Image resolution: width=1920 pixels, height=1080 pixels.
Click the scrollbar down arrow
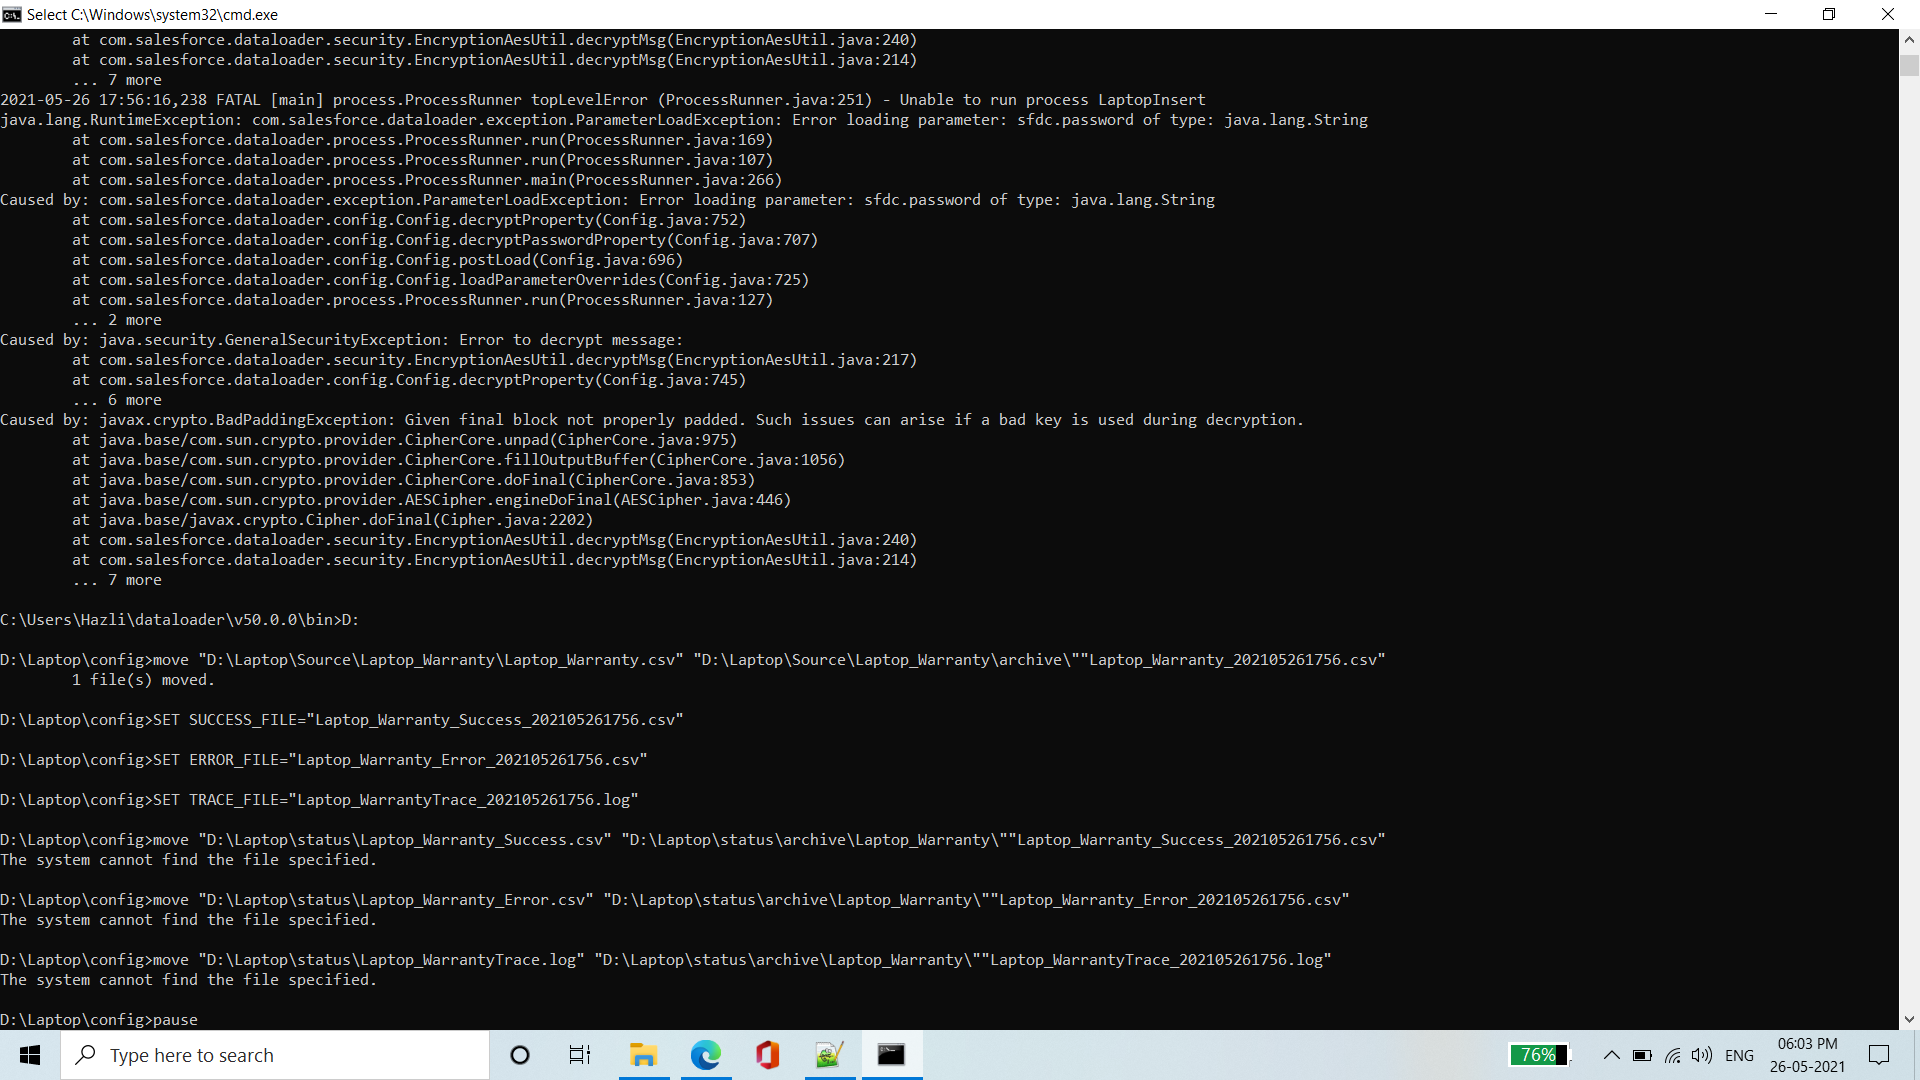(1909, 1019)
